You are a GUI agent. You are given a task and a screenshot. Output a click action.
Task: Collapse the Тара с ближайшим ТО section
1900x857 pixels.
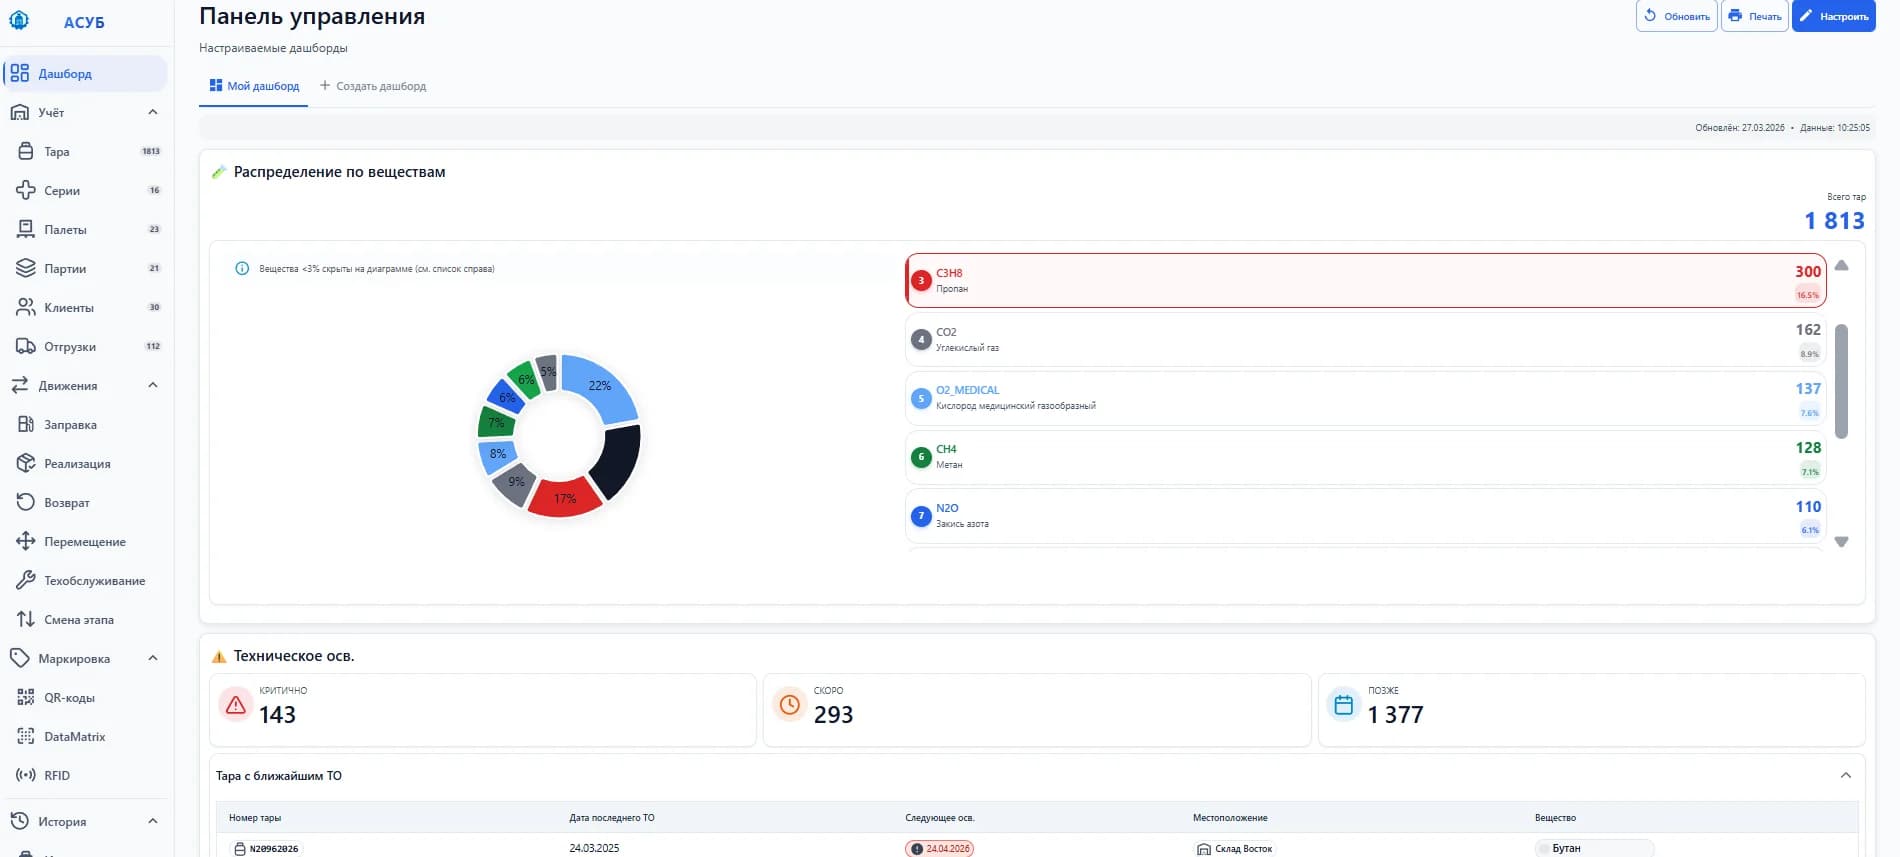1846,775
